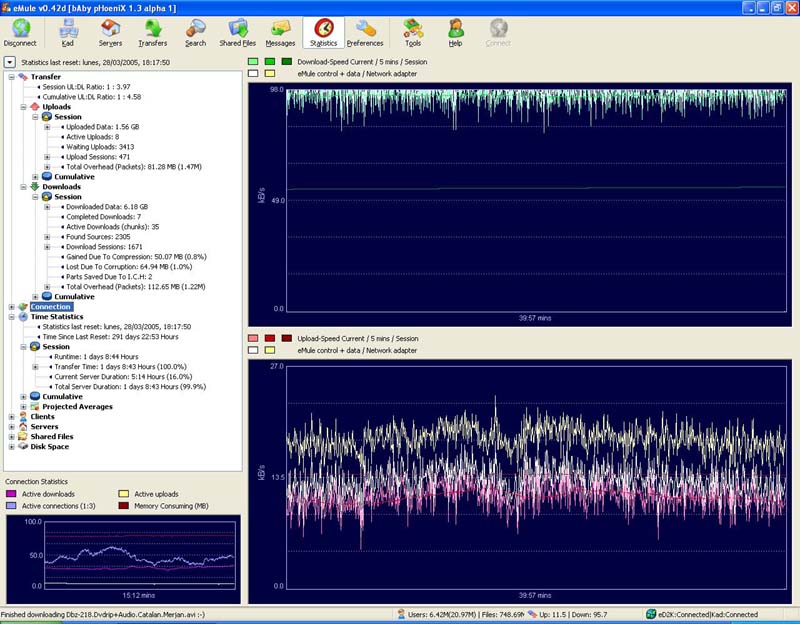800x624 pixels.
Task: Select the Connection tree item
Action: (x=50, y=307)
